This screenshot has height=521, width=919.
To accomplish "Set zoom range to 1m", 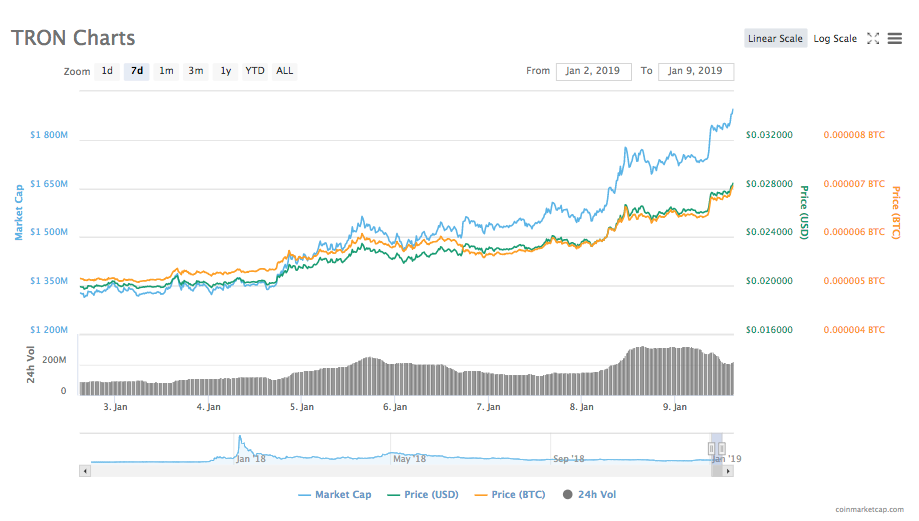I will point(166,71).
